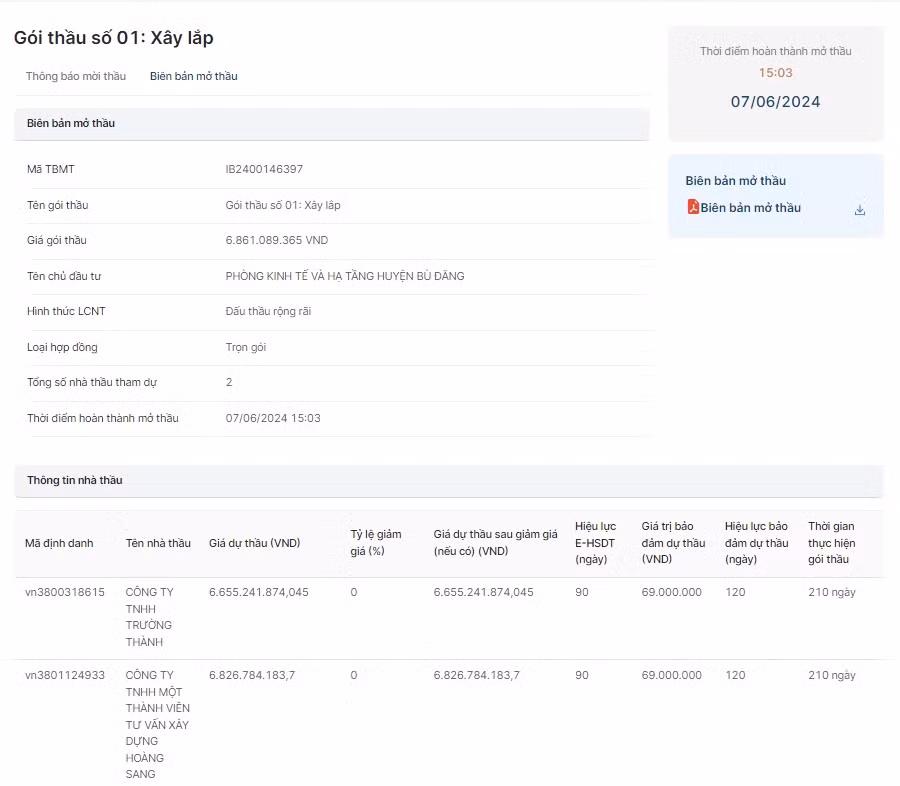This screenshot has width=900, height=786.
Task: Click the PDF icon beside Biên bản mở thầu file
Action: (x=692, y=208)
